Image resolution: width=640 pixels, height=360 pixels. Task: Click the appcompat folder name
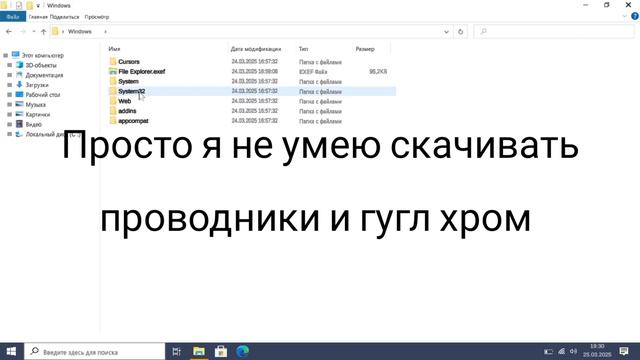(133, 121)
